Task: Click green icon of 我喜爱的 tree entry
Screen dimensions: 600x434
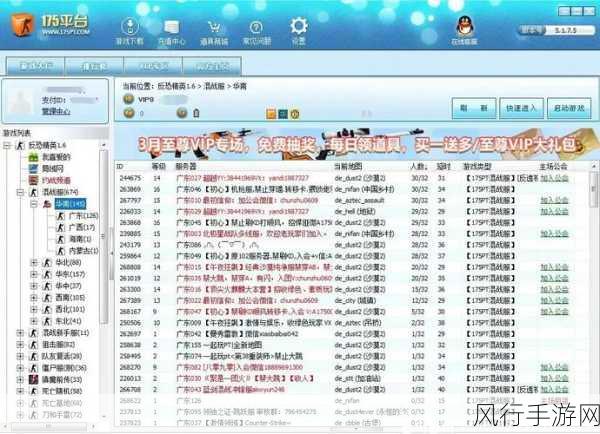Action: (x=34, y=157)
